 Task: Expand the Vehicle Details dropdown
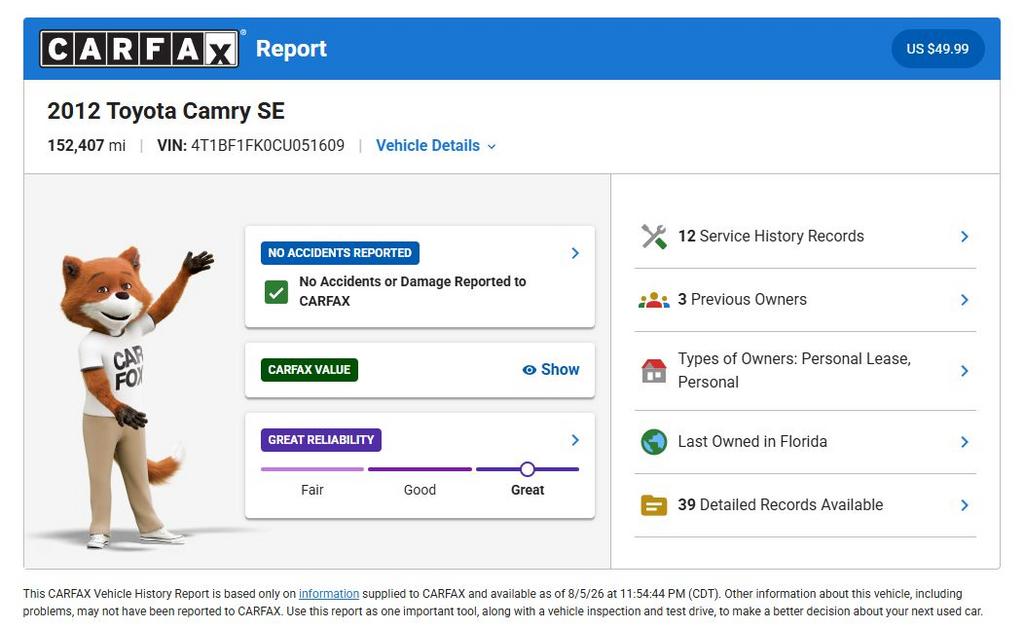coord(436,146)
